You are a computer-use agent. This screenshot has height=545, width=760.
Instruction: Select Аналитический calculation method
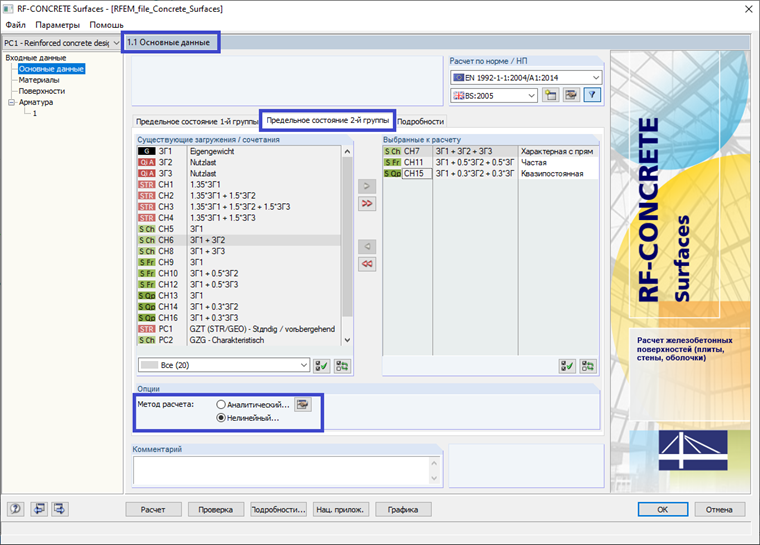pos(221,404)
